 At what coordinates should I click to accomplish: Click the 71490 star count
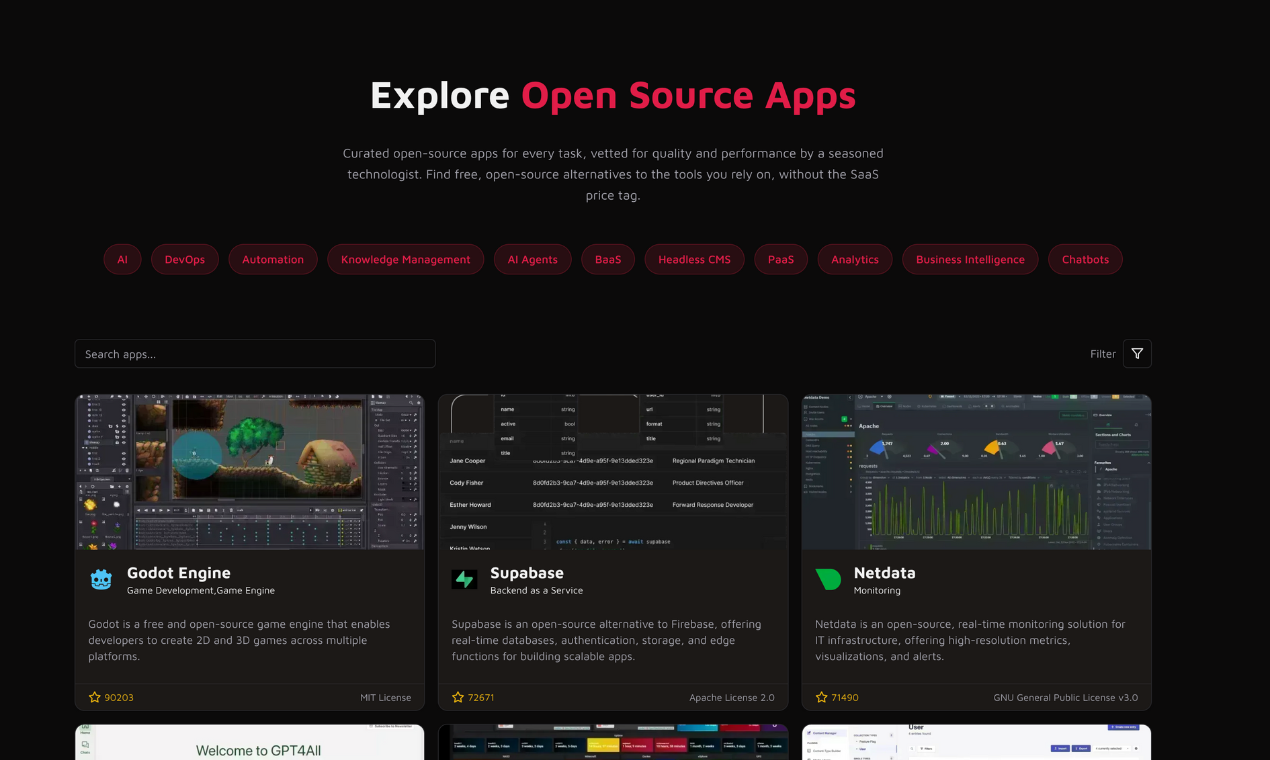845,698
